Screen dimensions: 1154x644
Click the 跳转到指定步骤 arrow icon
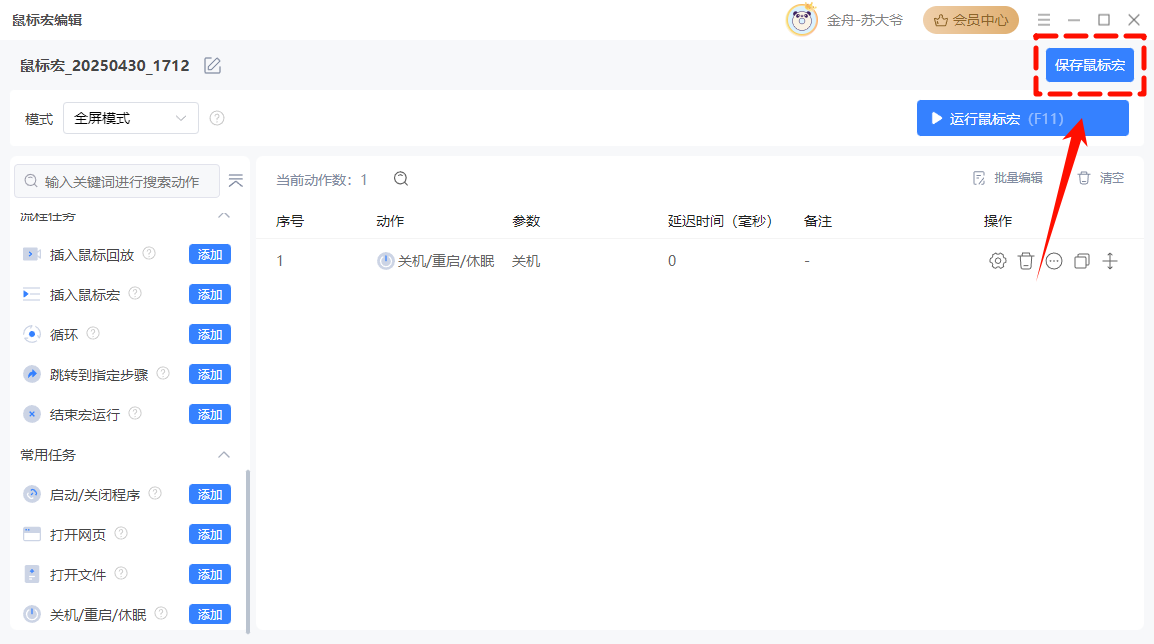pyautogui.click(x=32, y=374)
